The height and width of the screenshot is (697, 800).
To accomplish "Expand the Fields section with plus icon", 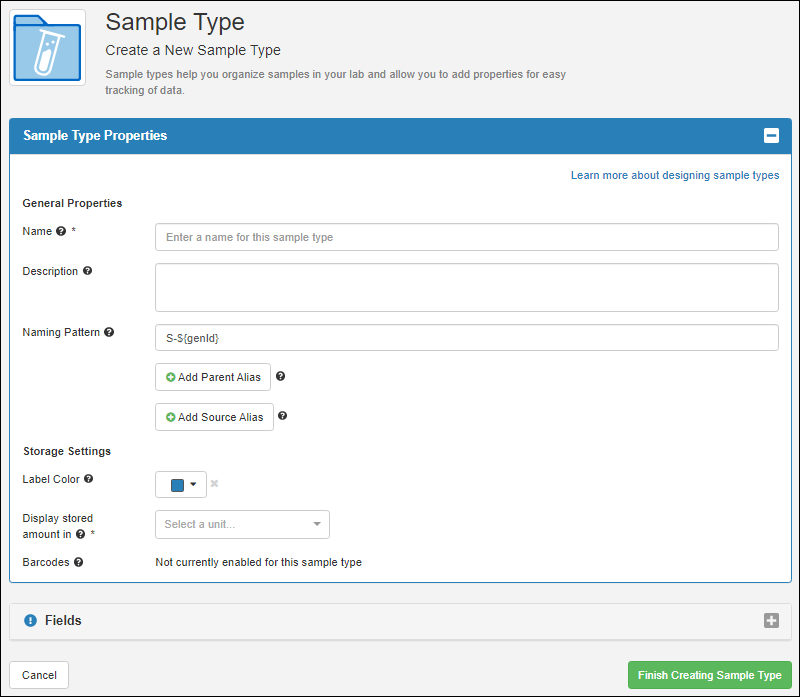I will (771, 621).
